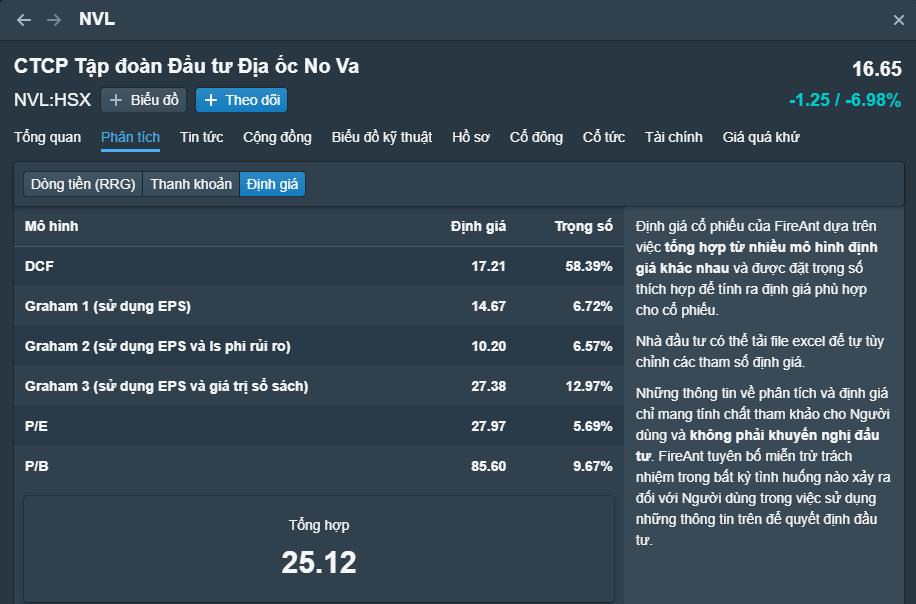Click Graham 2 valuation 10.20

(488, 346)
